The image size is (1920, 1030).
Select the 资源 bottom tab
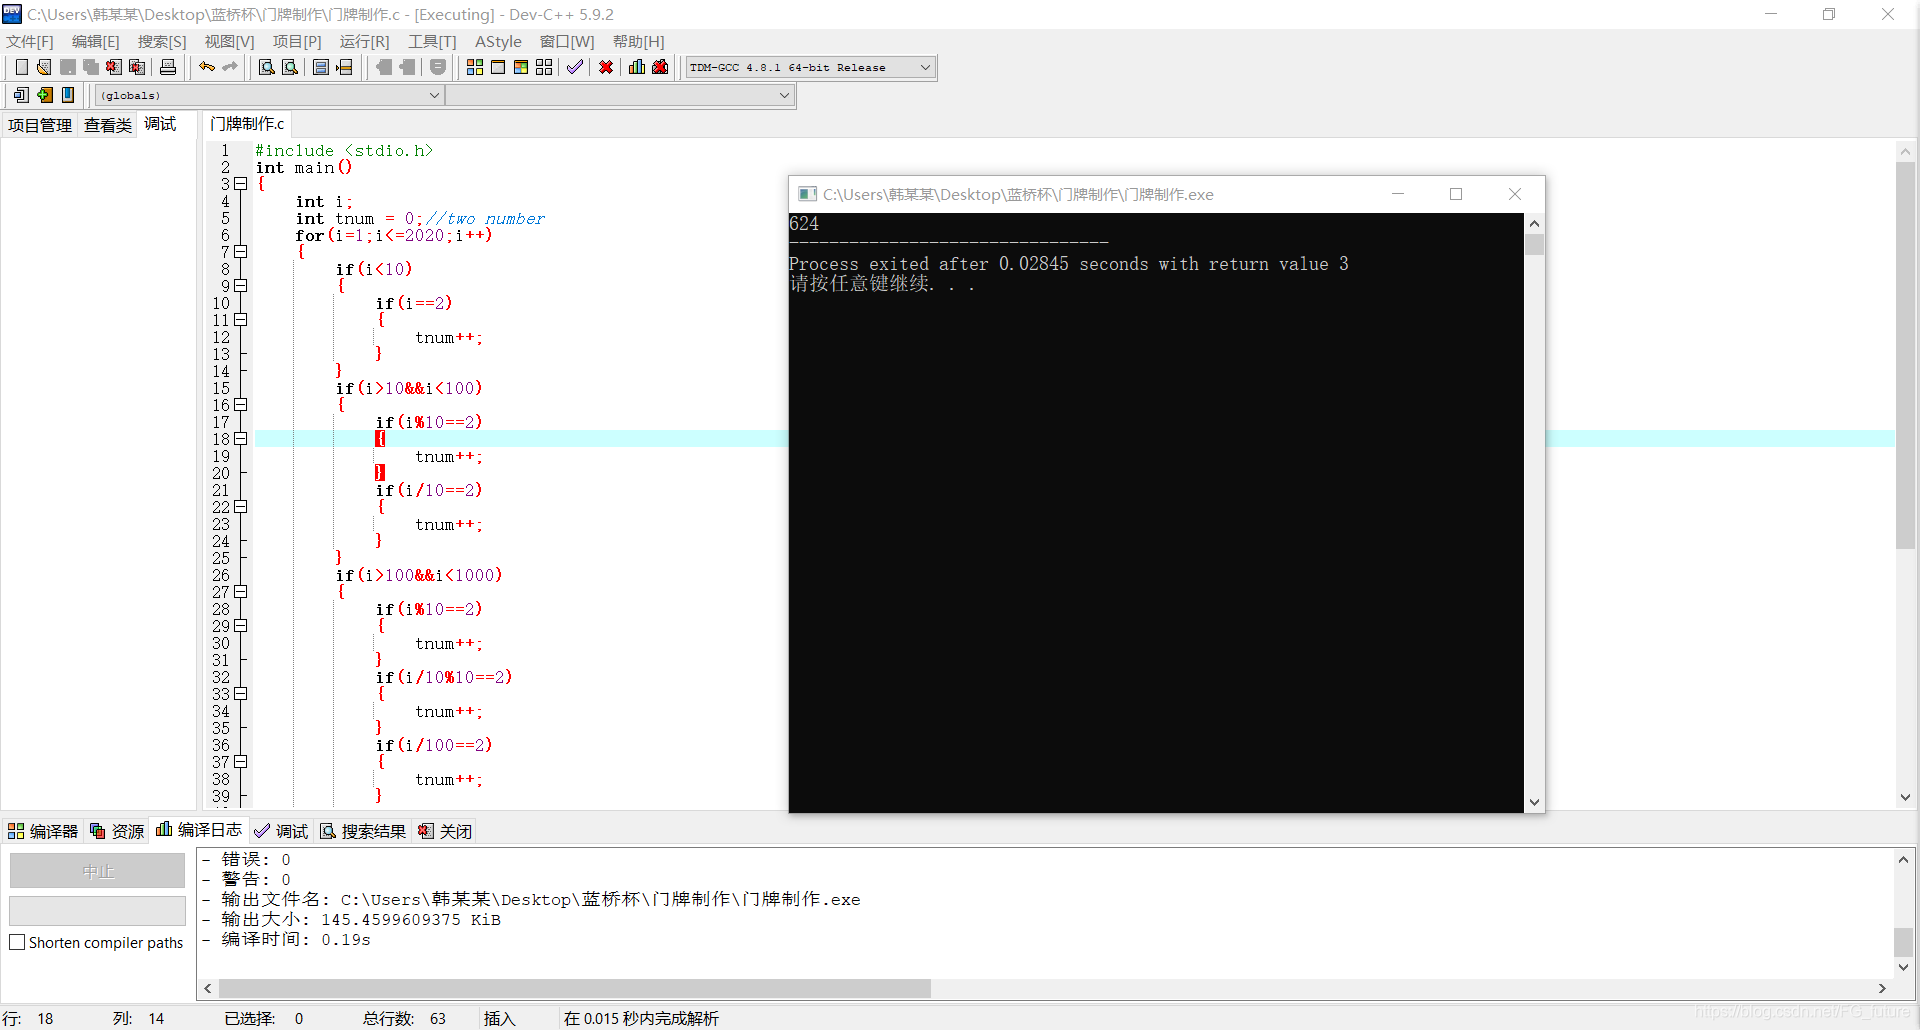(117, 831)
